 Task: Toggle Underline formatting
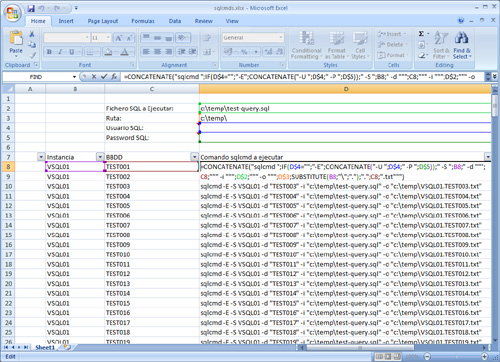point(71,52)
